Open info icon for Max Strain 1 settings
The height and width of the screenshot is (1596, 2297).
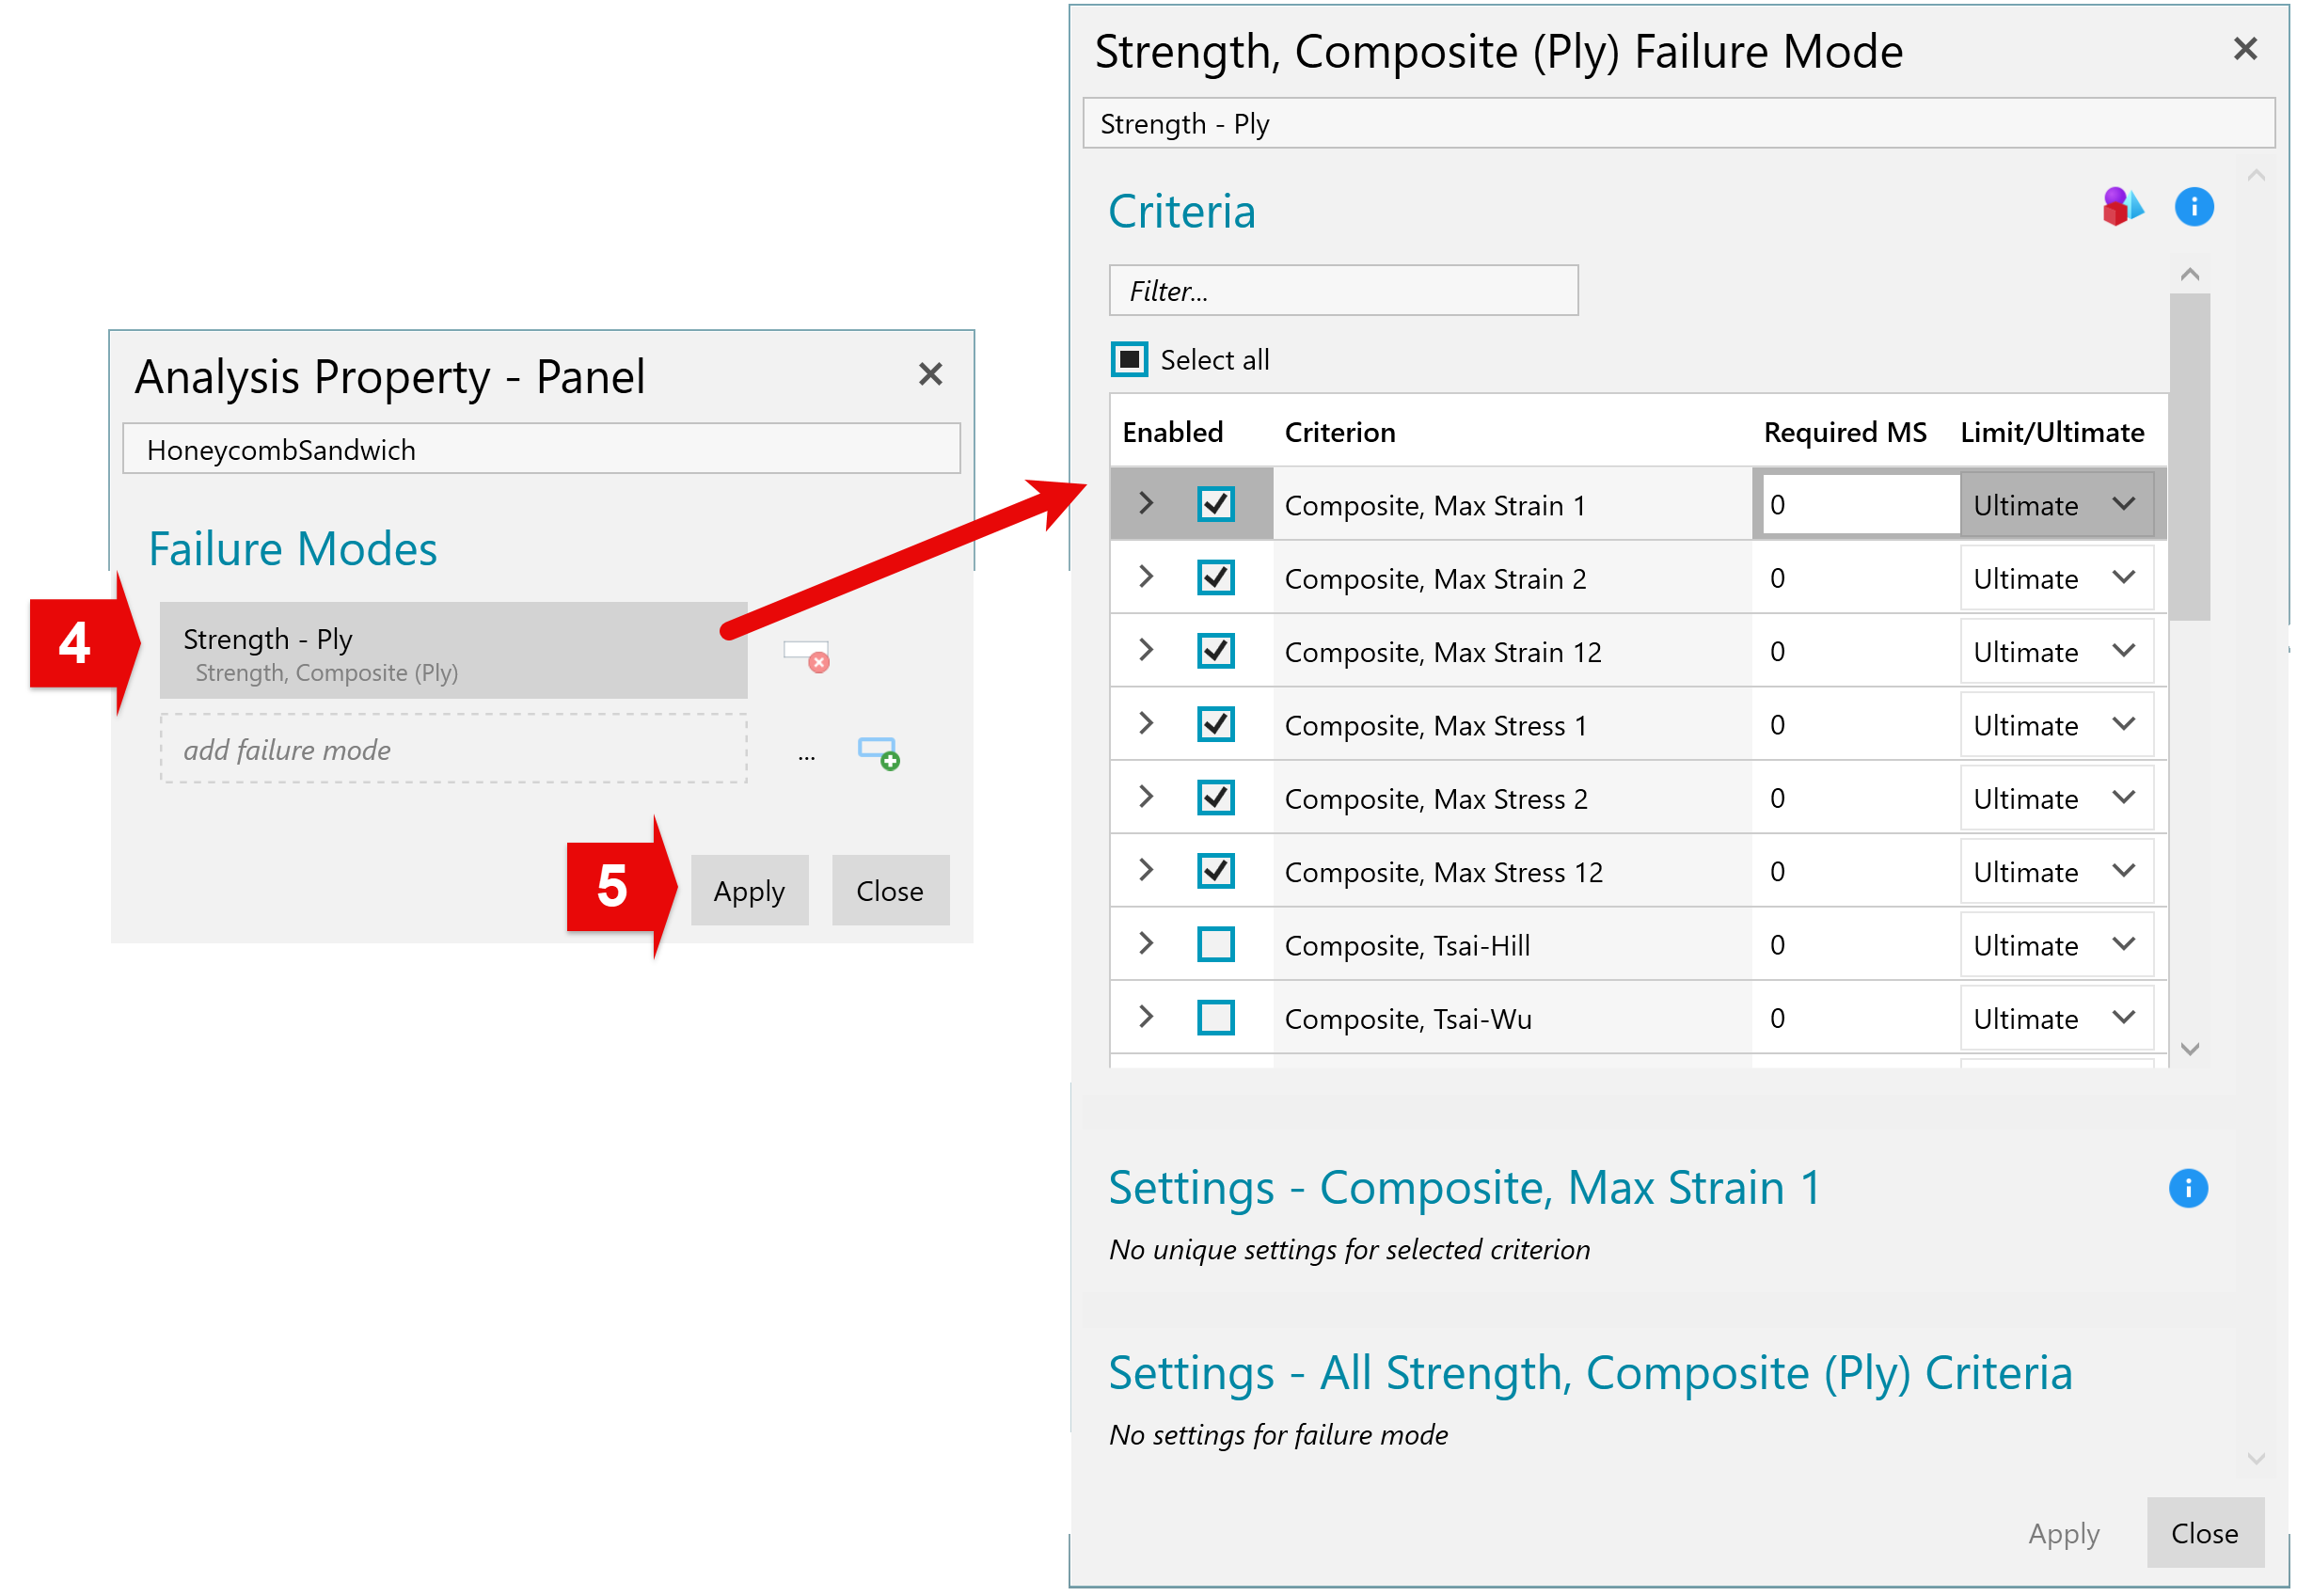pos(2187,1187)
